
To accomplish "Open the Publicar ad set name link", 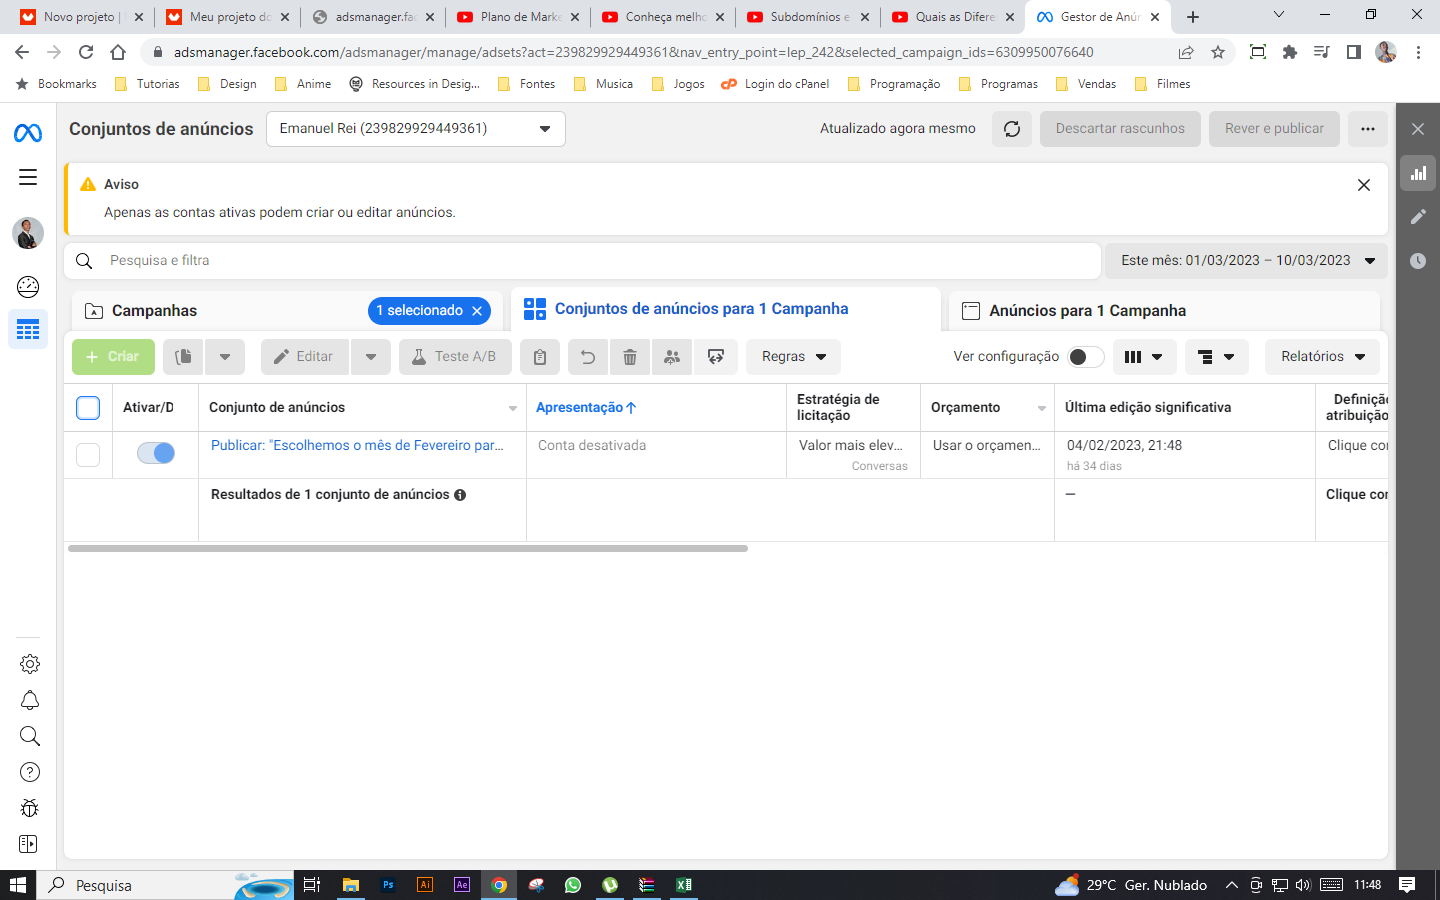I will pyautogui.click(x=357, y=446).
